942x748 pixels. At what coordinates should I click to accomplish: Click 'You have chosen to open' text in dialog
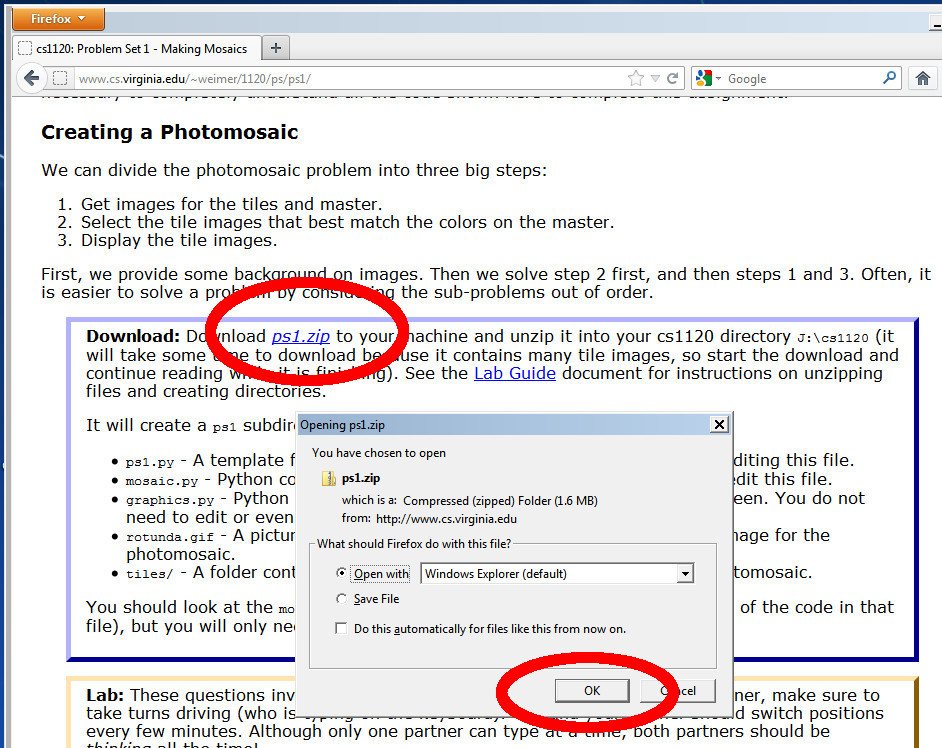coord(378,453)
